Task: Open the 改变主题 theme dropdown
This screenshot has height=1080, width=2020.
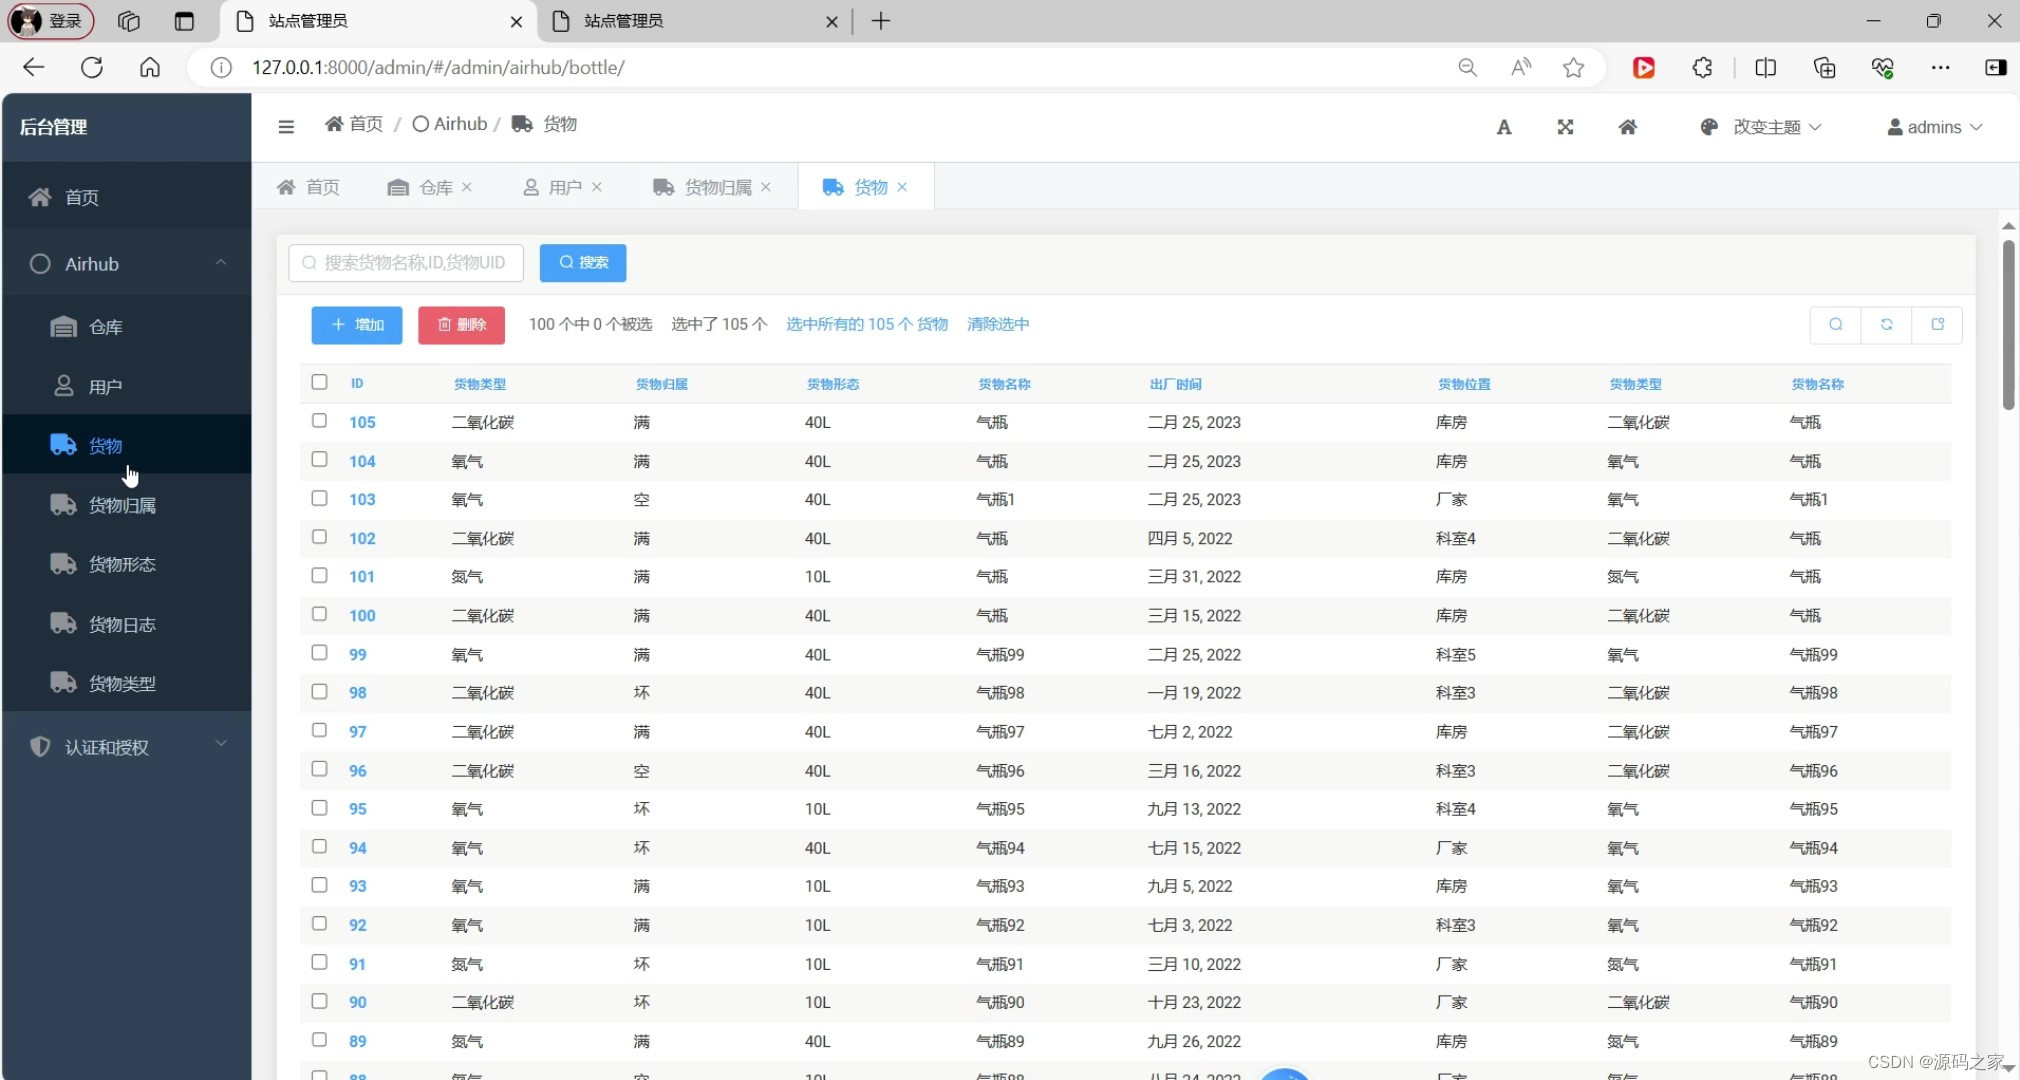Action: pyautogui.click(x=1765, y=127)
